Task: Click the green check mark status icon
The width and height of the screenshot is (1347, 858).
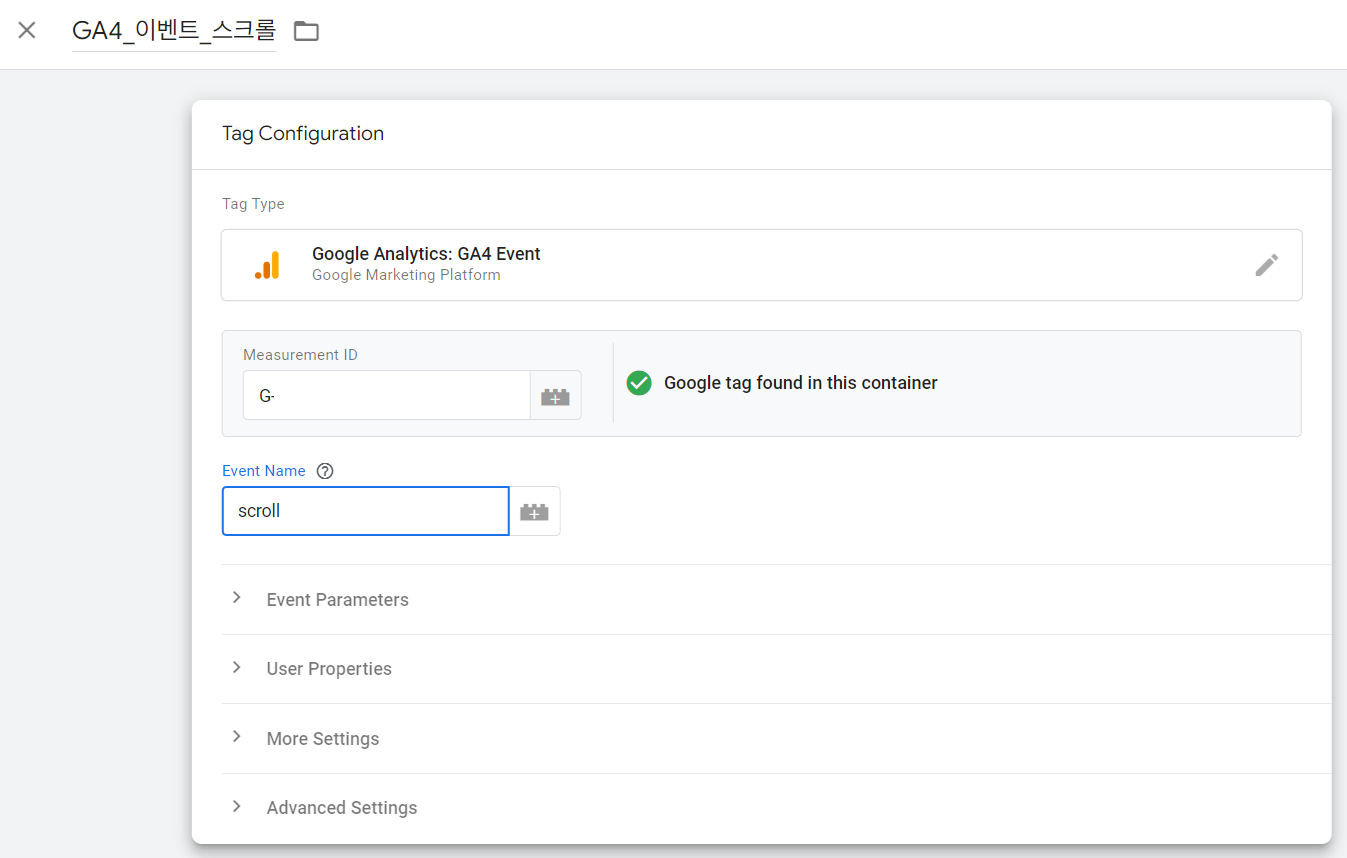Action: [639, 383]
